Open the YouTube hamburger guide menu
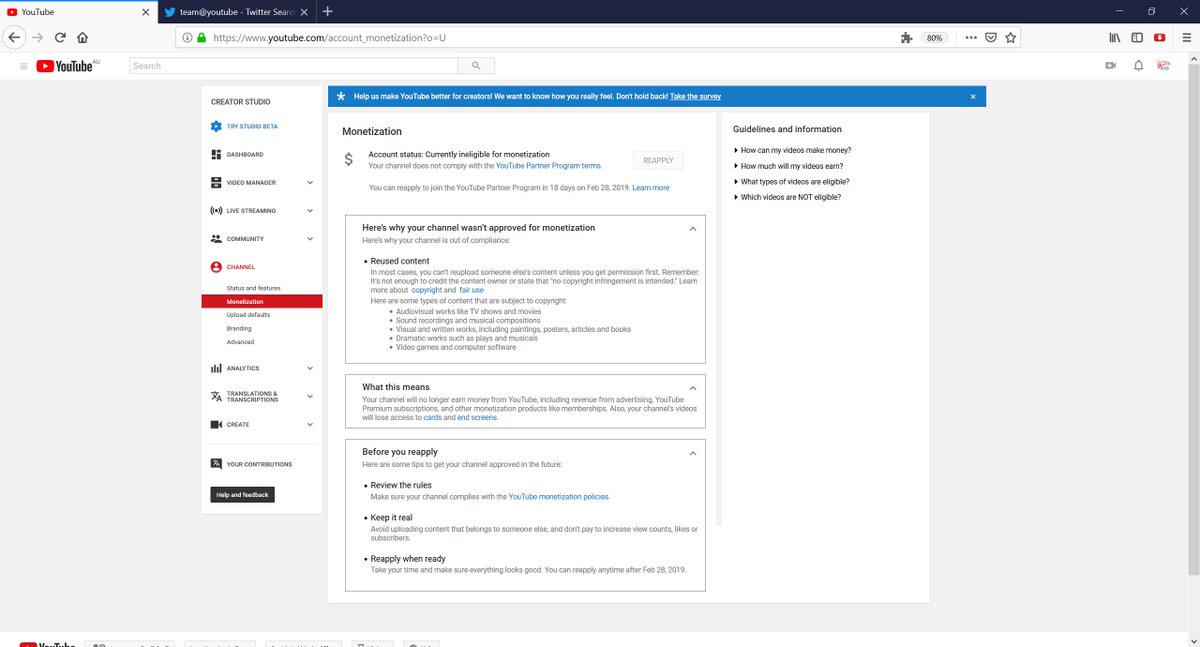1200x647 pixels. (x=23, y=66)
